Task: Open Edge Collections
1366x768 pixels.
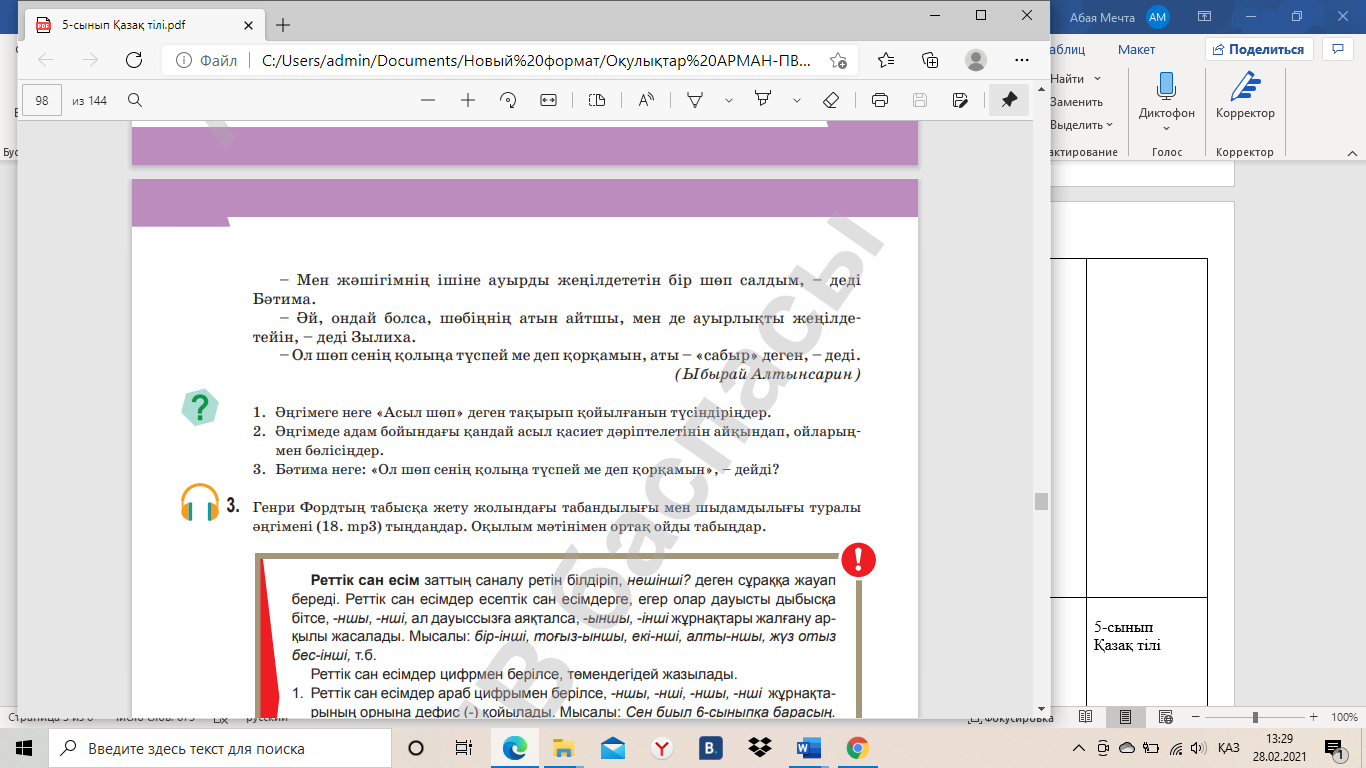Action: pos(930,60)
